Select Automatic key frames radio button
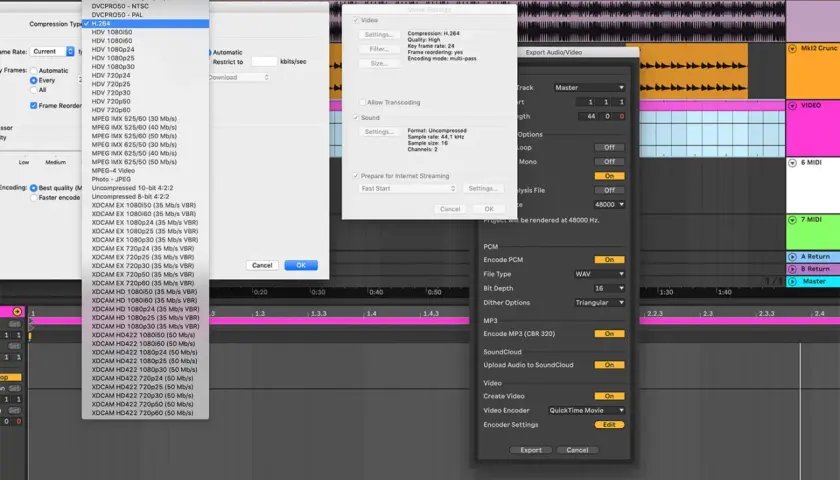840x480 pixels. [x=34, y=71]
